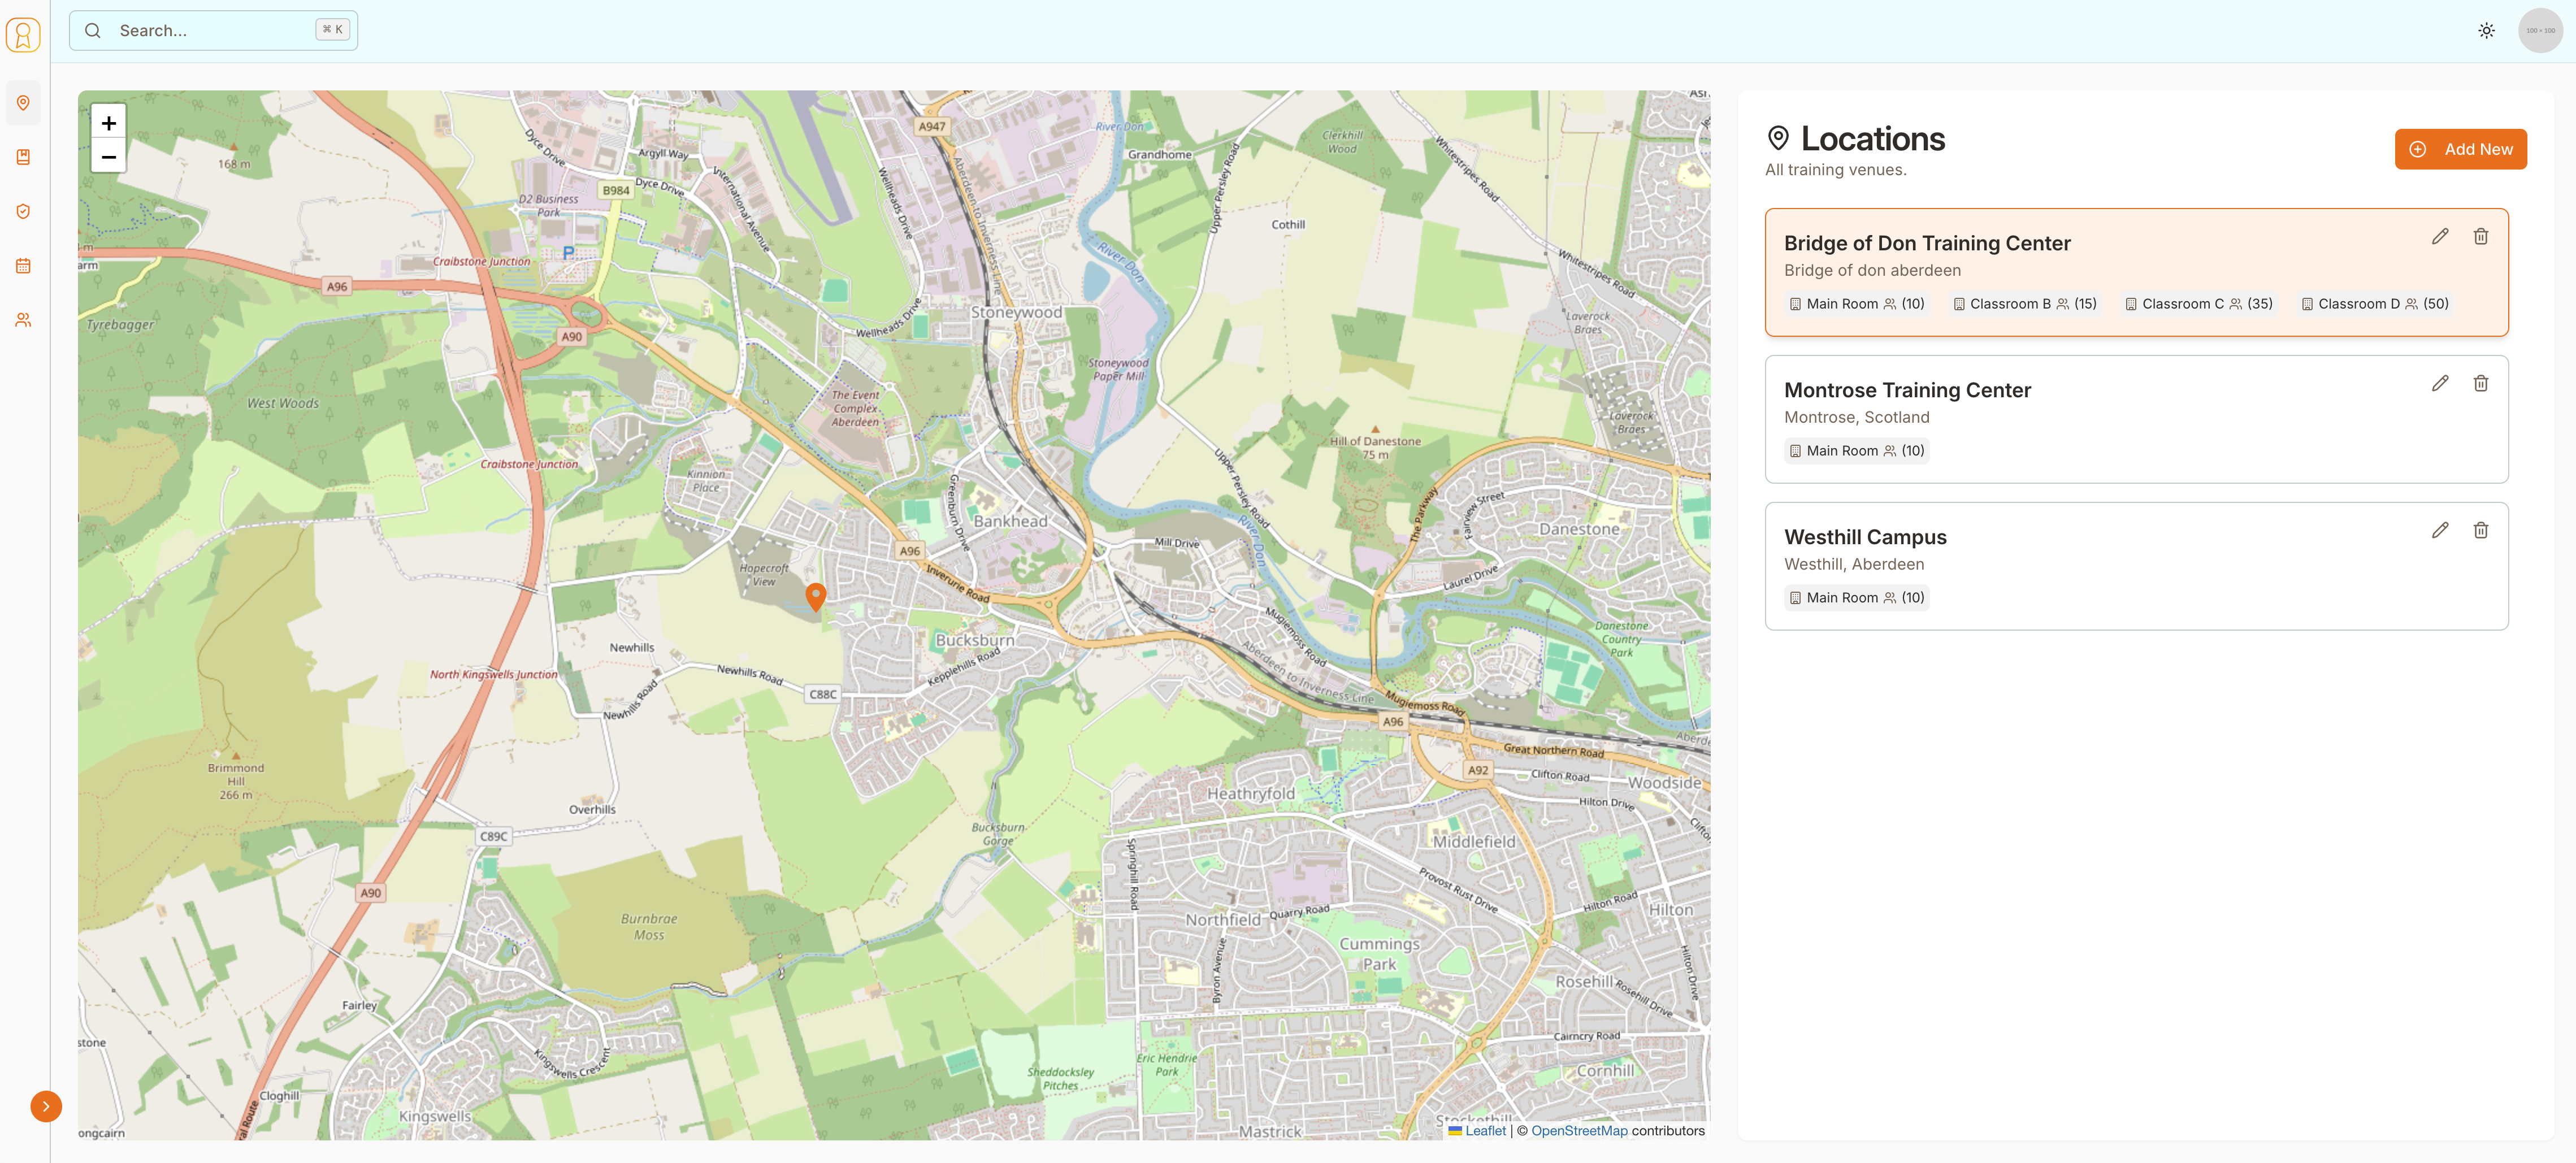Screen dimensions: 2576x1163
Task: Click the orange map marker pin
Action: (816, 596)
